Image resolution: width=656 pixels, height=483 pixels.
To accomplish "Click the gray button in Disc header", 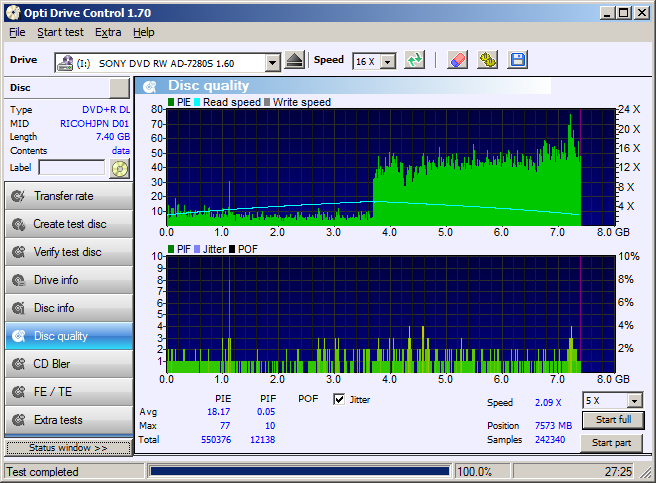I will coord(119,88).
